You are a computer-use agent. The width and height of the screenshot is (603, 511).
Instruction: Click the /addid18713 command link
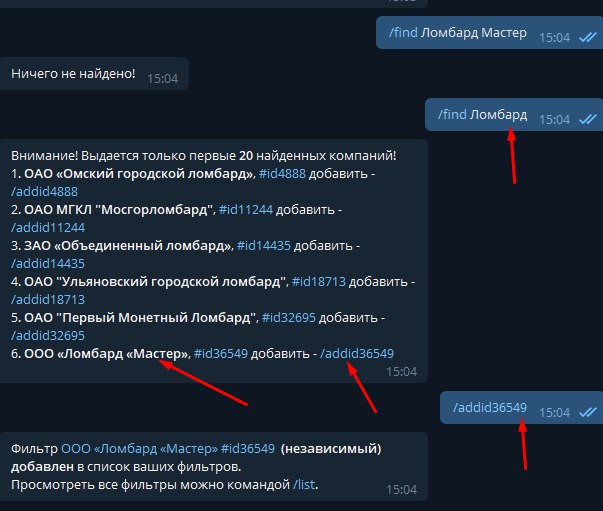click(x=48, y=300)
